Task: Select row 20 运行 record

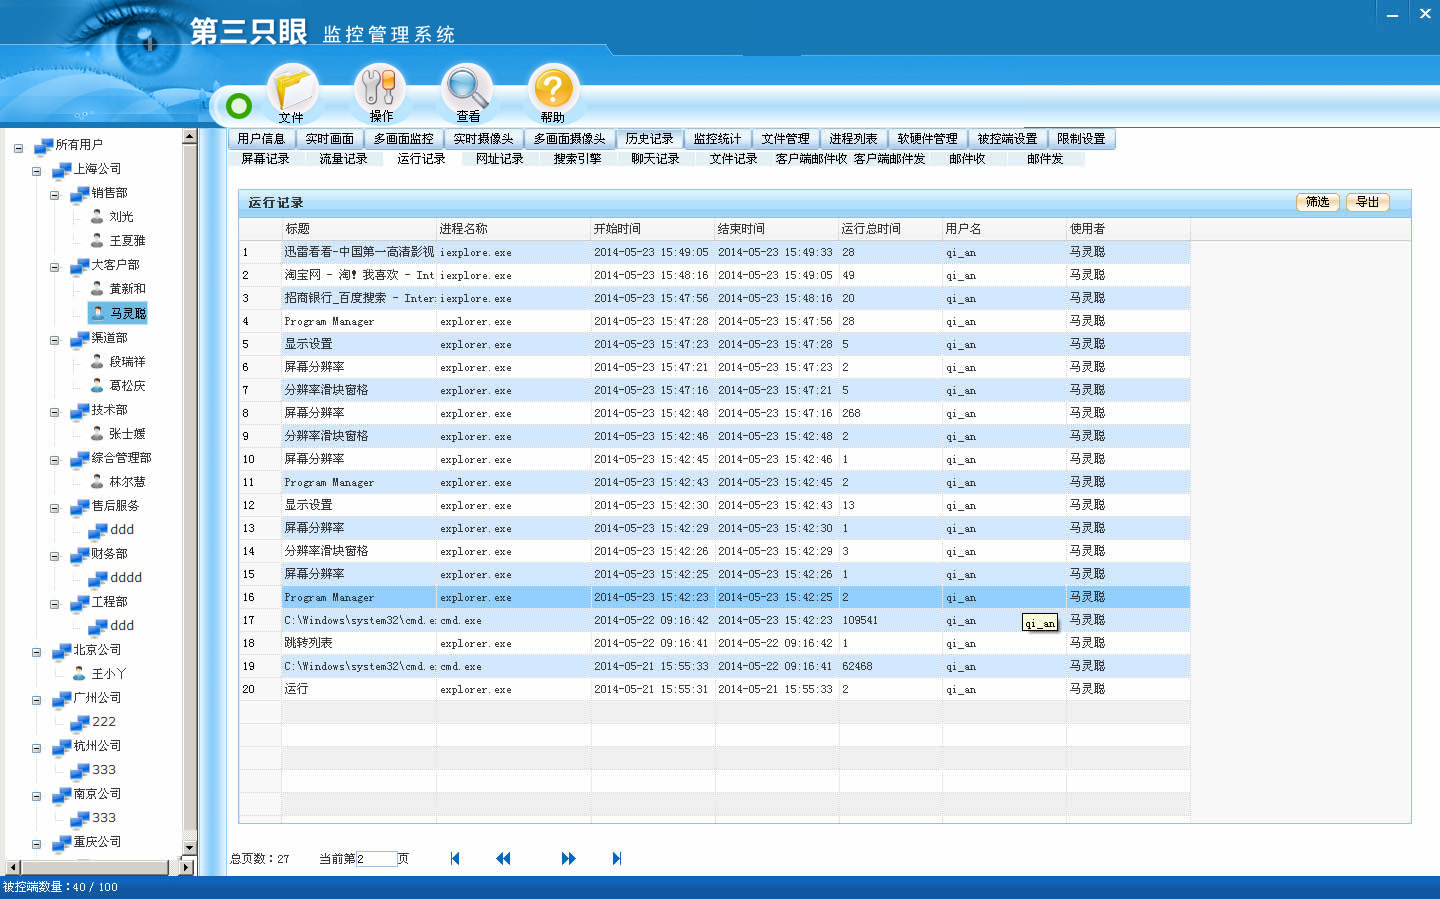Action: point(715,689)
